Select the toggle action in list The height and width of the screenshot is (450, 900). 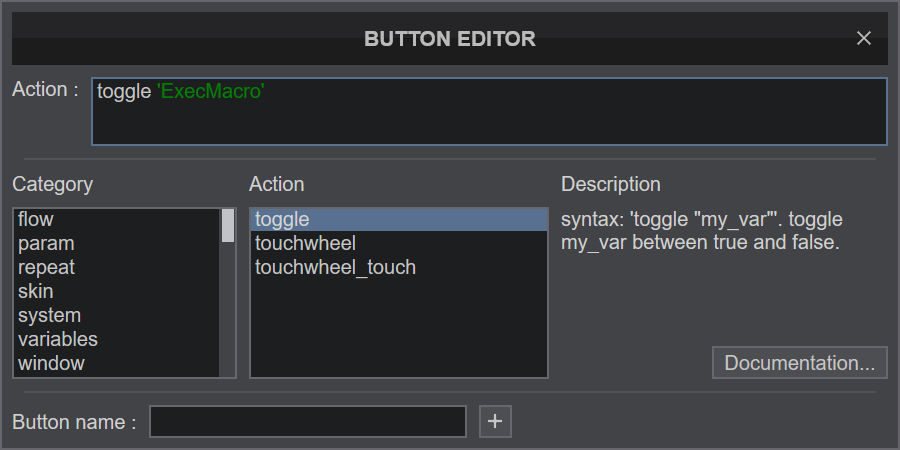(399, 219)
